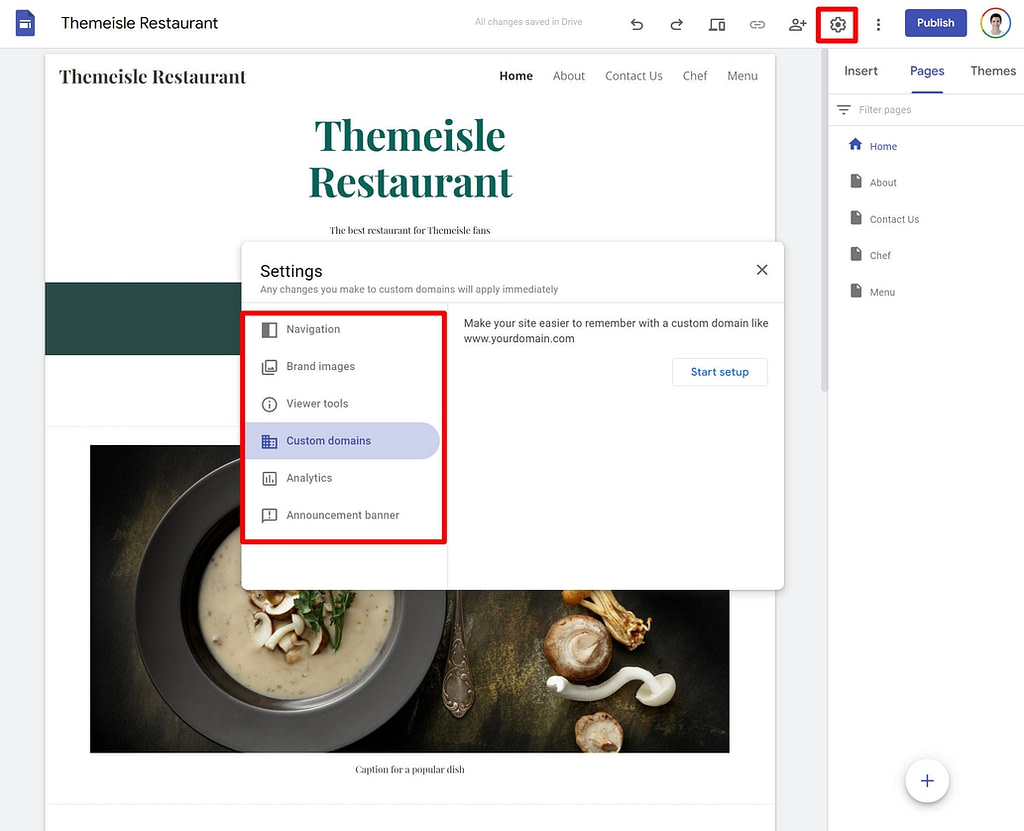The width and height of the screenshot is (1024, 831).
Task: Open the more options three-dot menu
Action: [878, 24]
